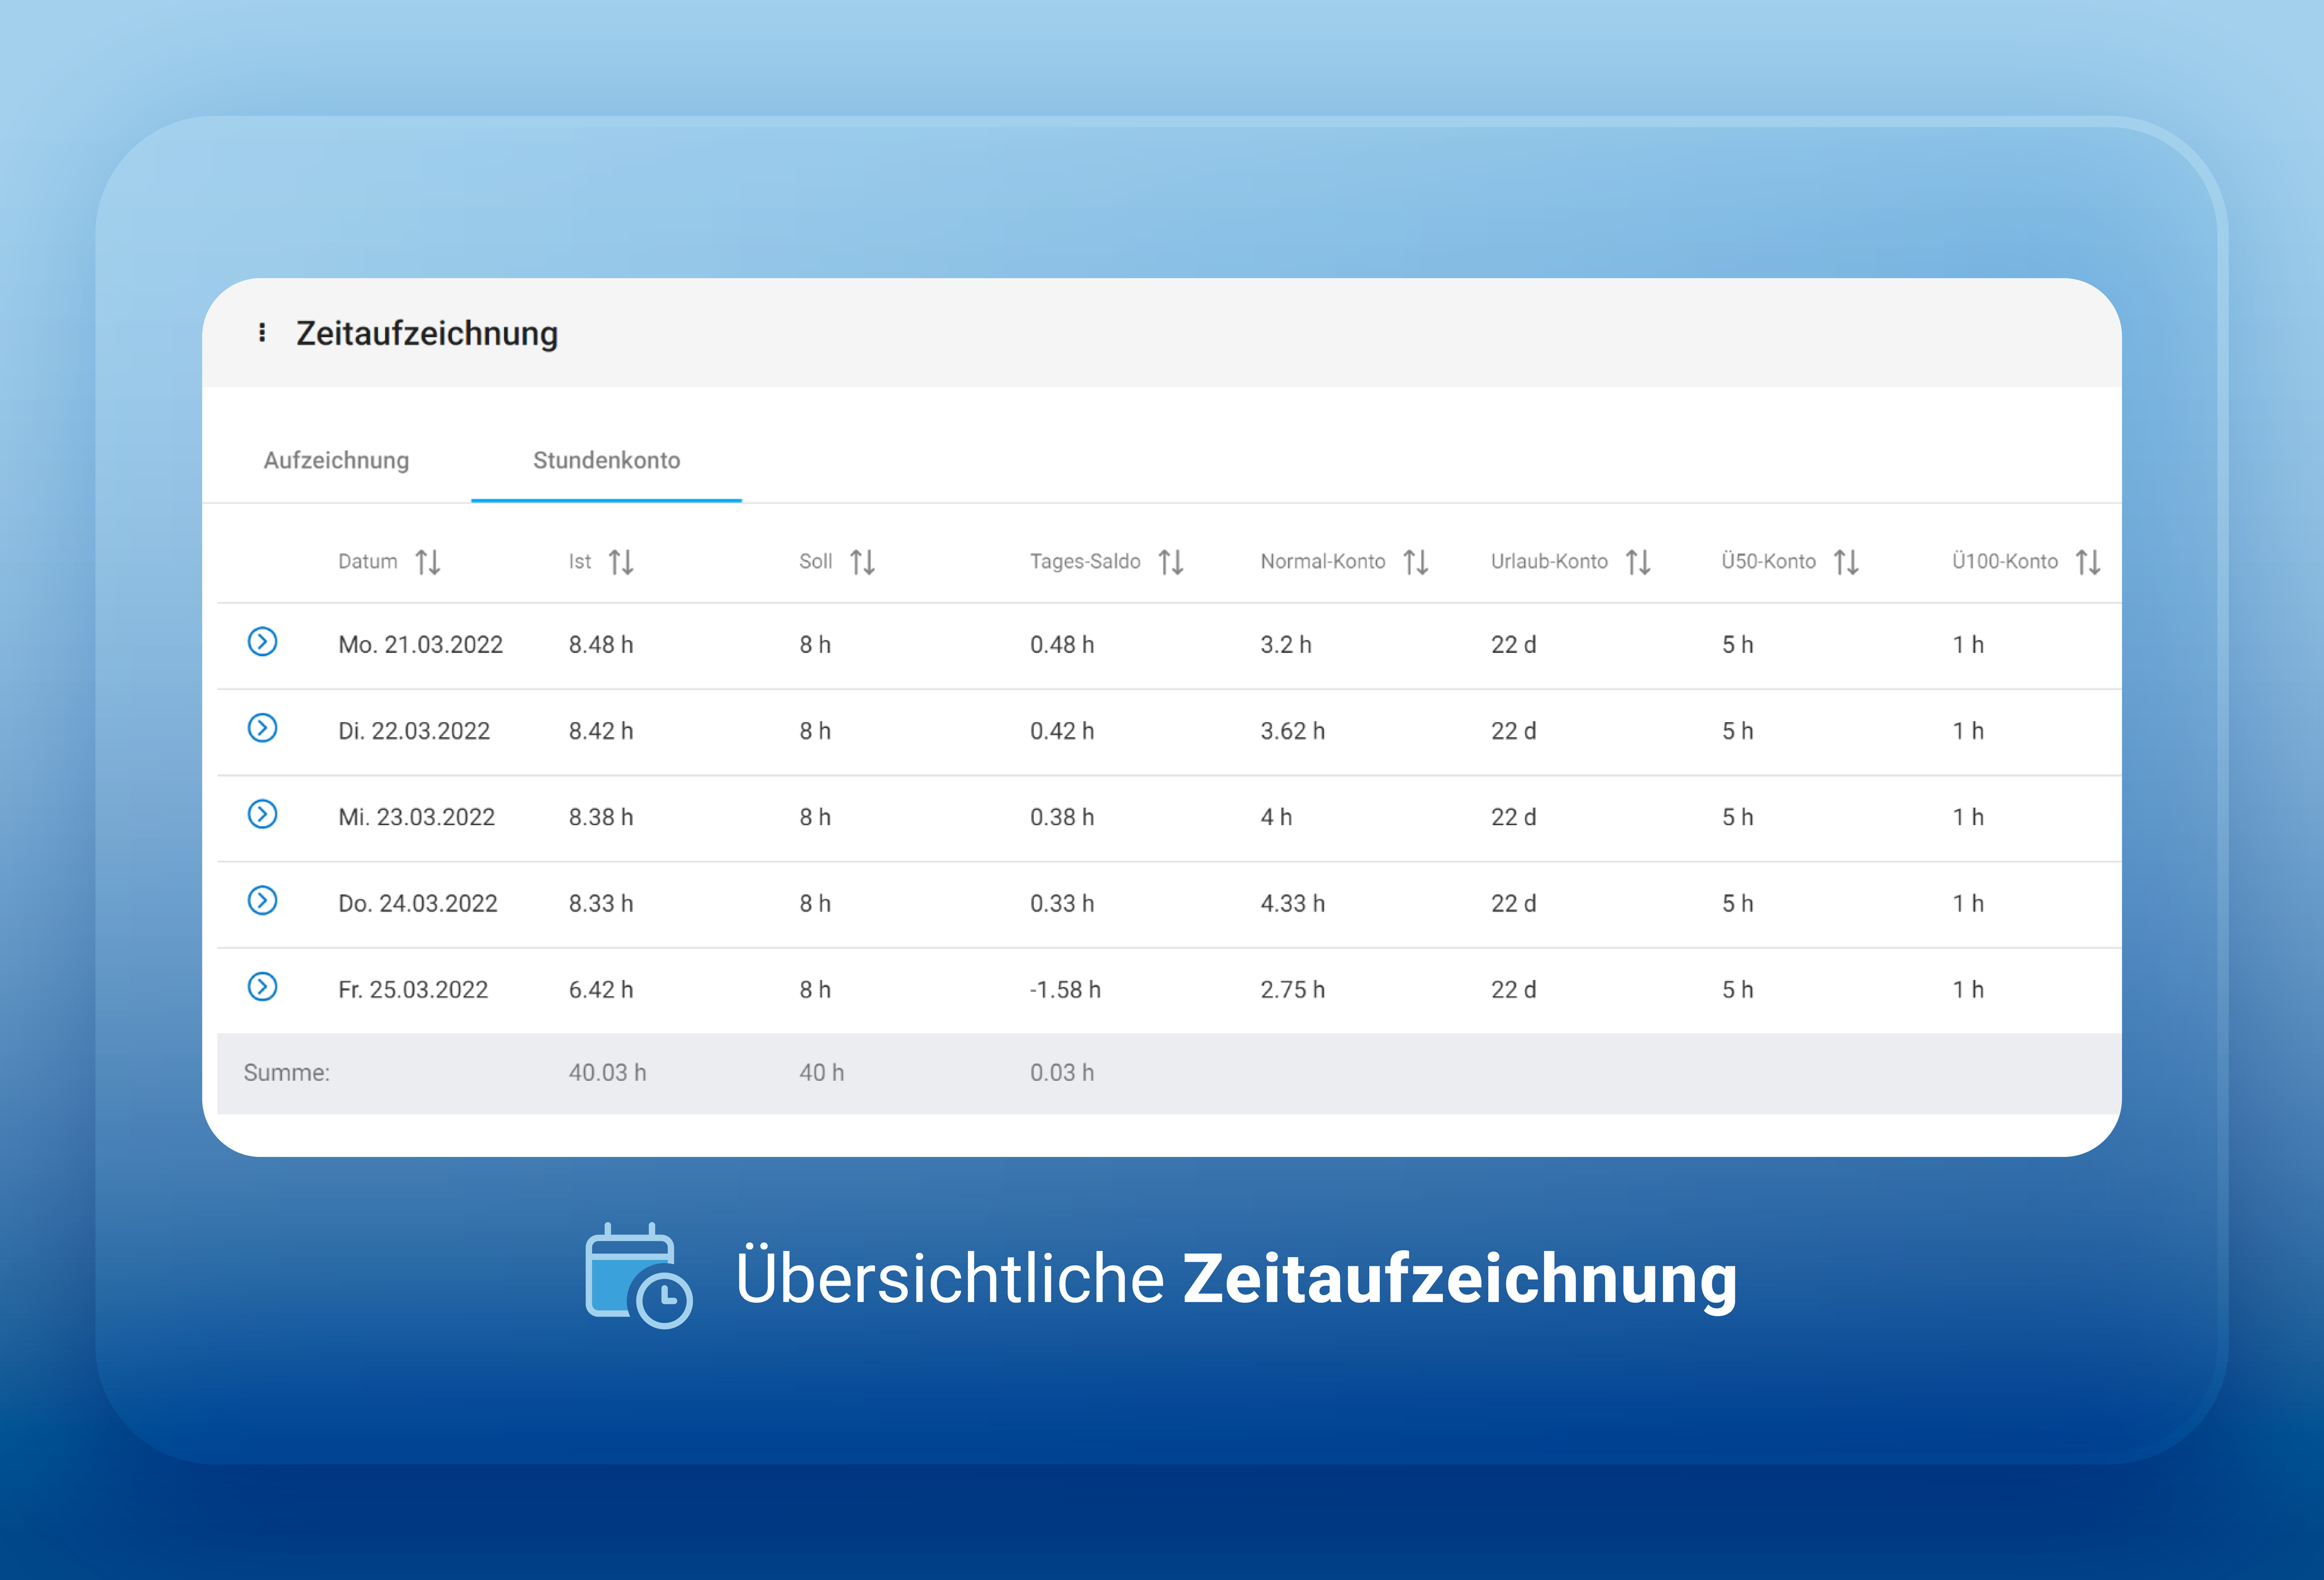2324x1580 pixels.
Task: Sort by the Datum column arrows
Action: (428, 562)
